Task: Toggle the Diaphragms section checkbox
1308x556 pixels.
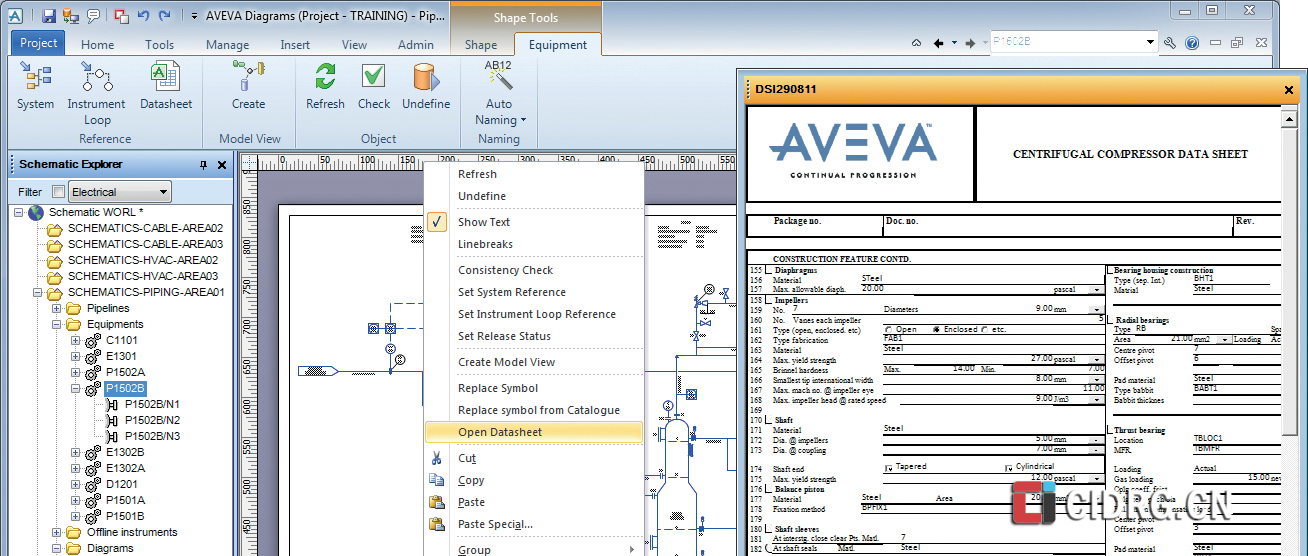Action: tap(769, 270)
